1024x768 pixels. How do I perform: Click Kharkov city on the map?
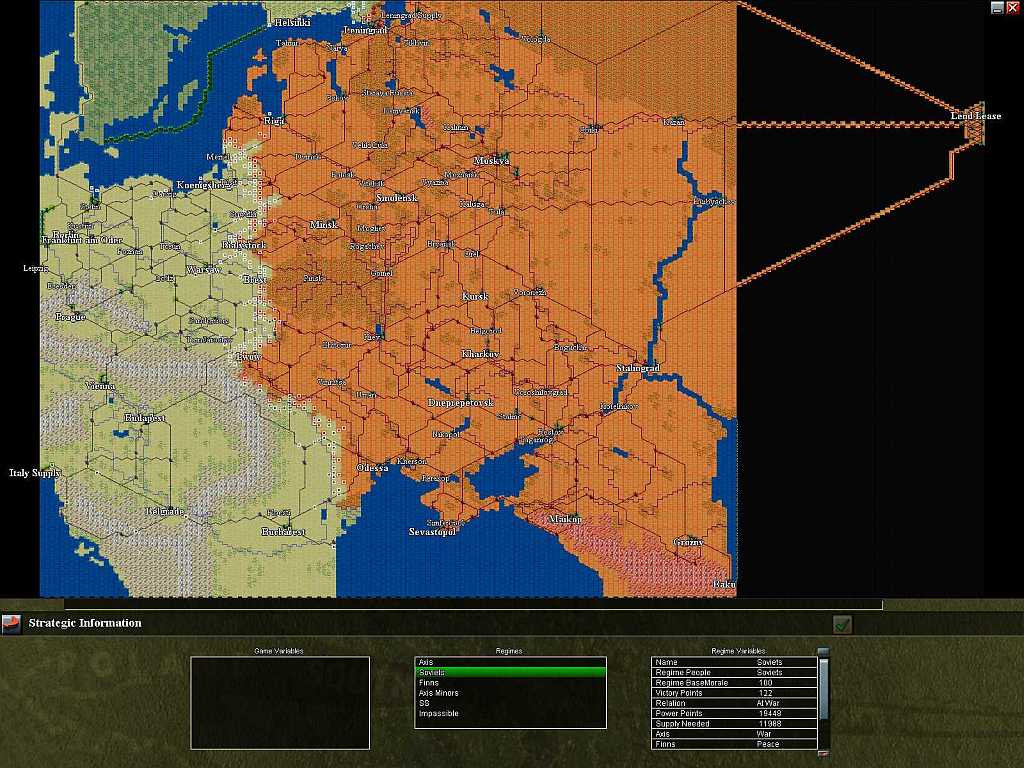pyautogui.click(x=480, y=354)
